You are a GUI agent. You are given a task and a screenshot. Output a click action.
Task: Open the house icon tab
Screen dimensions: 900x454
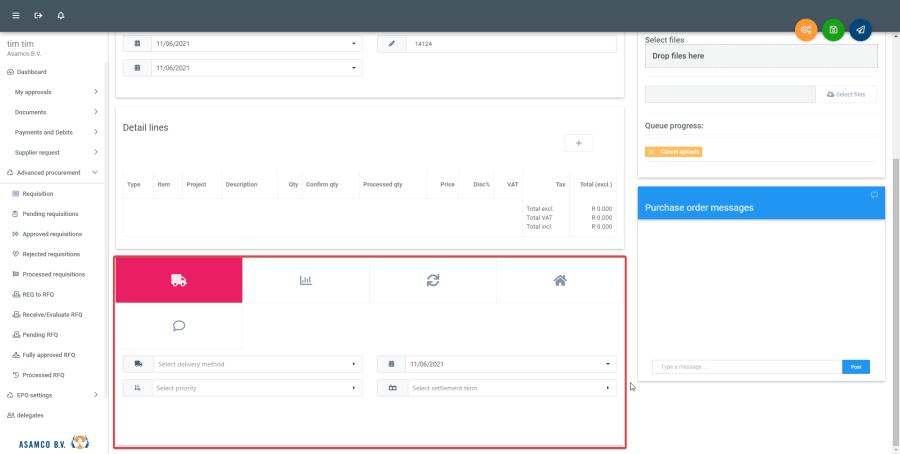[x=560, y=280]
